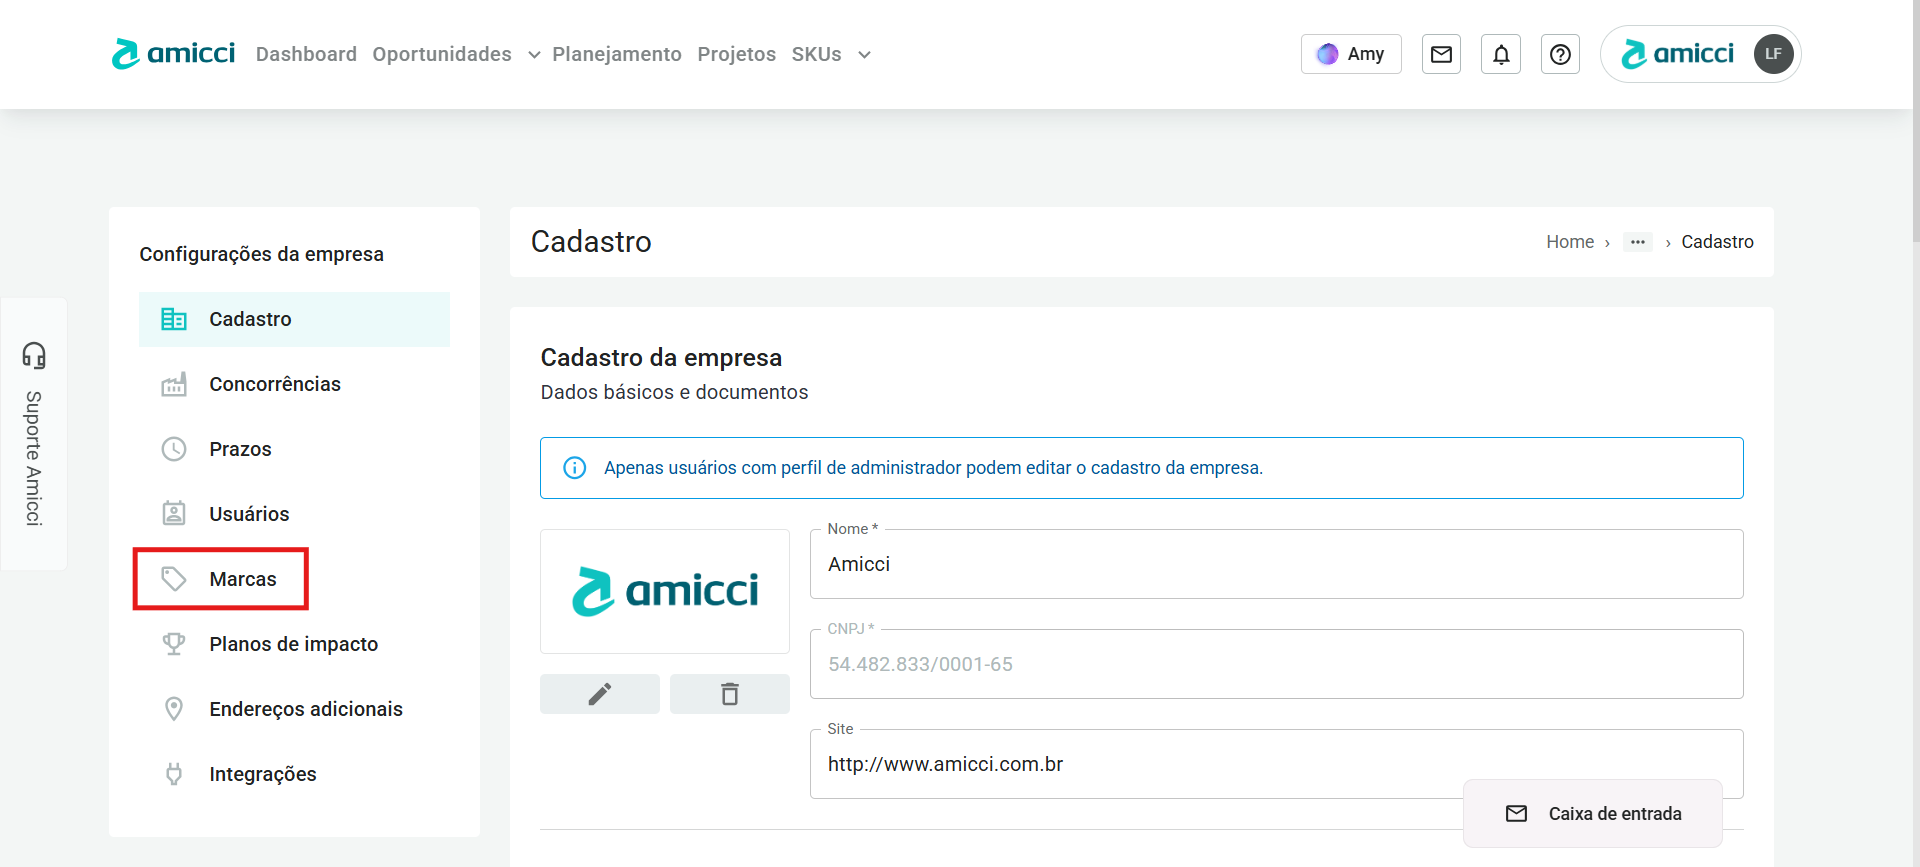Expand breadcrumb ellipsis menu
Image resolution: width=1920 pixels, height=867 pixels.
point(1637,242)
